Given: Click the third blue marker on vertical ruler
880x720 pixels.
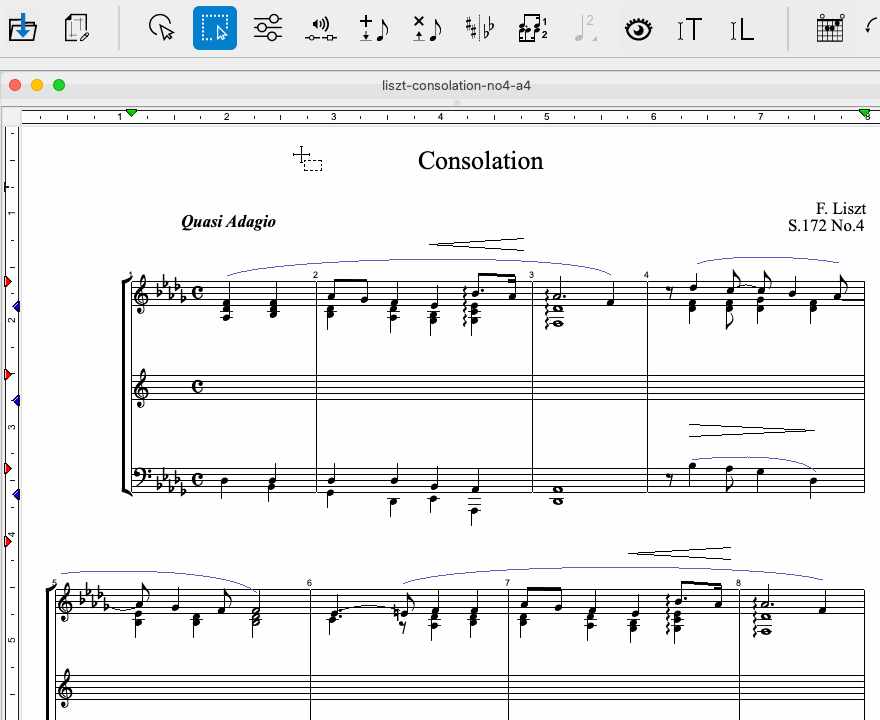Looking at the screenshot, I should coord(16,494).
